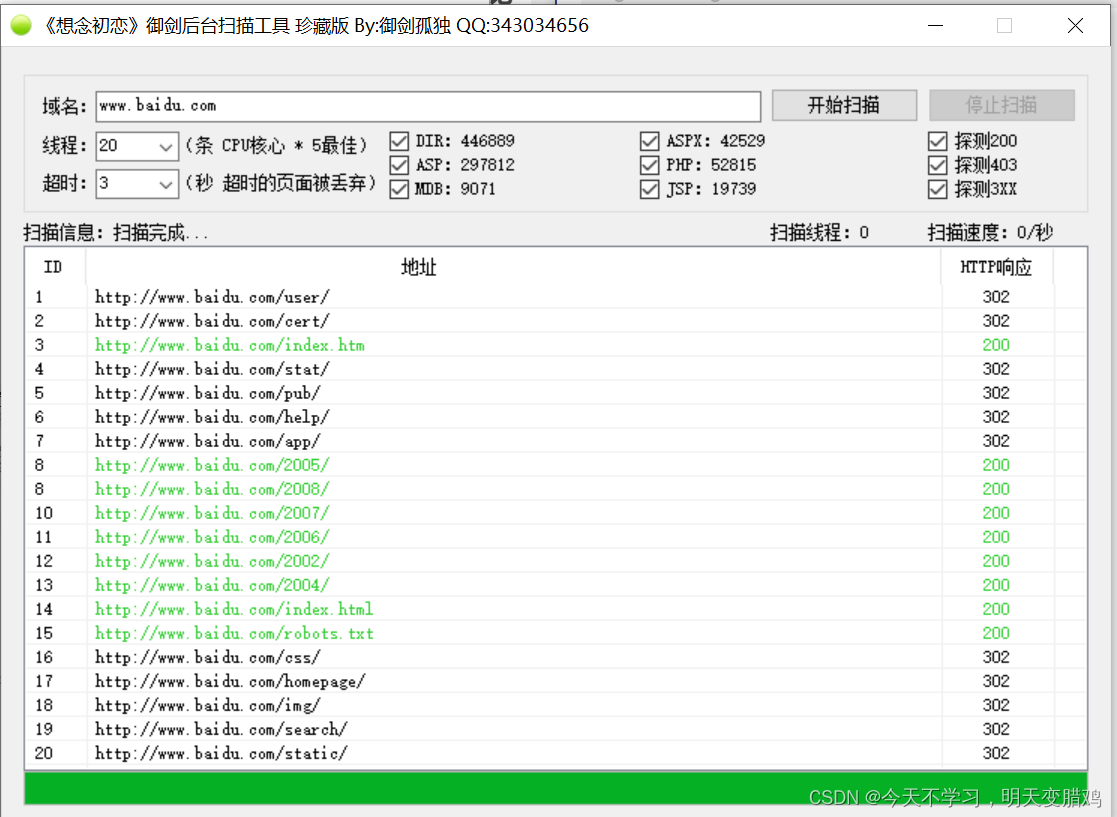1117x817 pixels.
Task: Minimize the scanner window
Action: tap(936, 26)
